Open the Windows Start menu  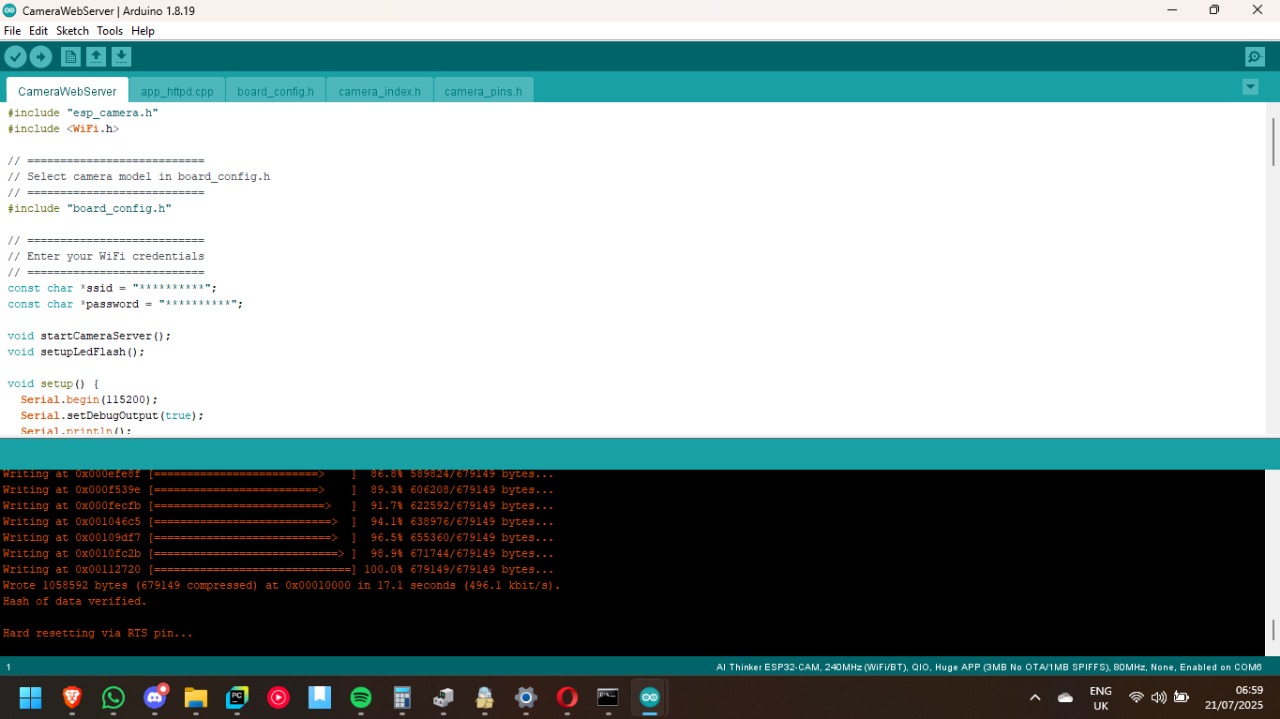(31, 697)
